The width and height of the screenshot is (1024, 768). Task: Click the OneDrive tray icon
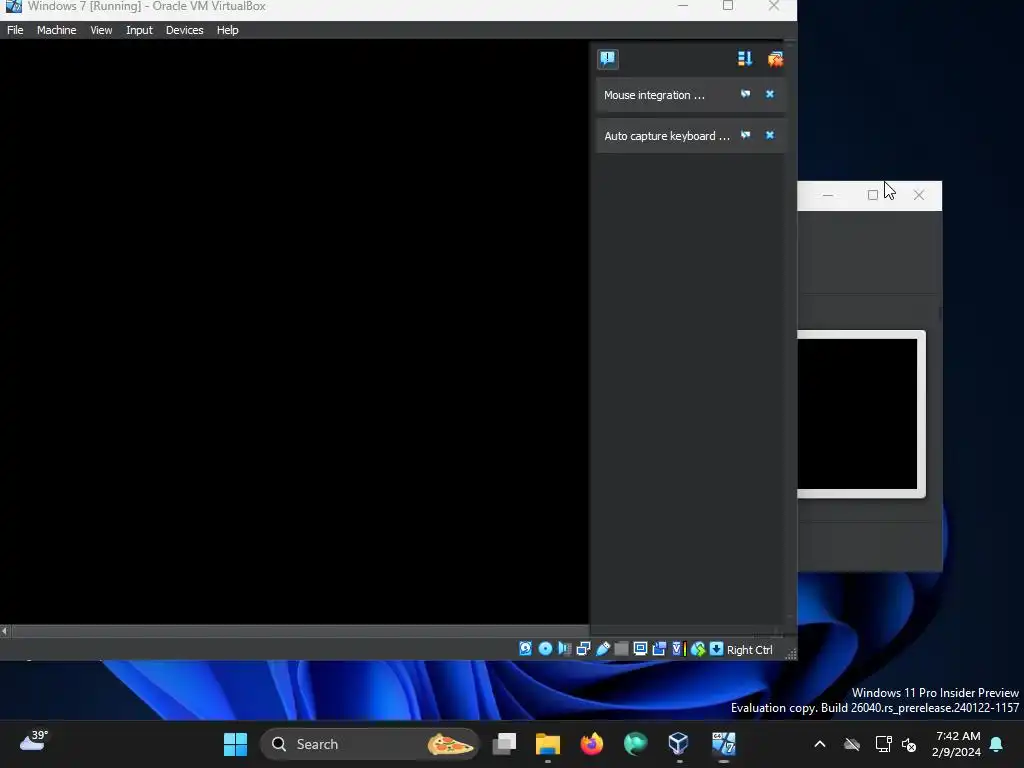(852, 744)
